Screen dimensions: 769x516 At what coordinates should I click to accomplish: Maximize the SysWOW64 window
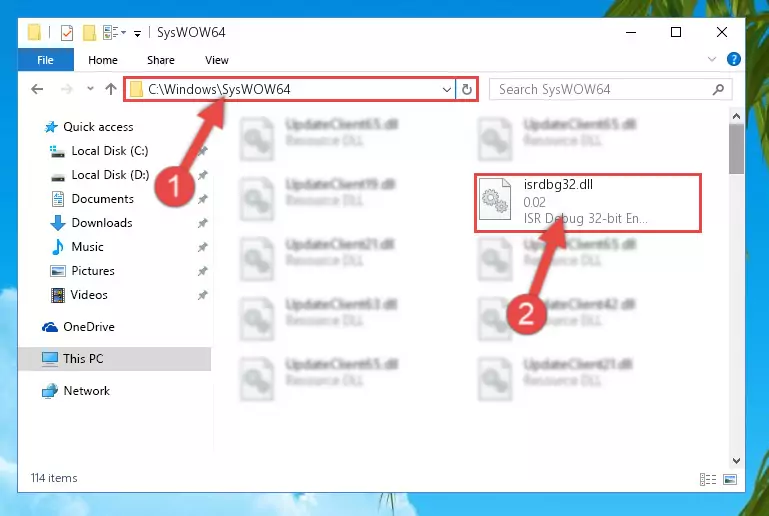(676, 32)
